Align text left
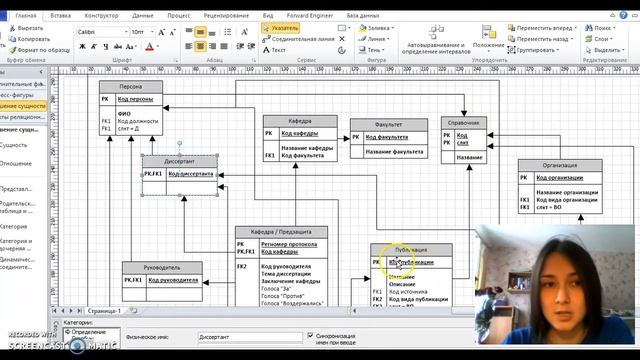This screenshot has height=360, width=640. click(x=189, y=47)
